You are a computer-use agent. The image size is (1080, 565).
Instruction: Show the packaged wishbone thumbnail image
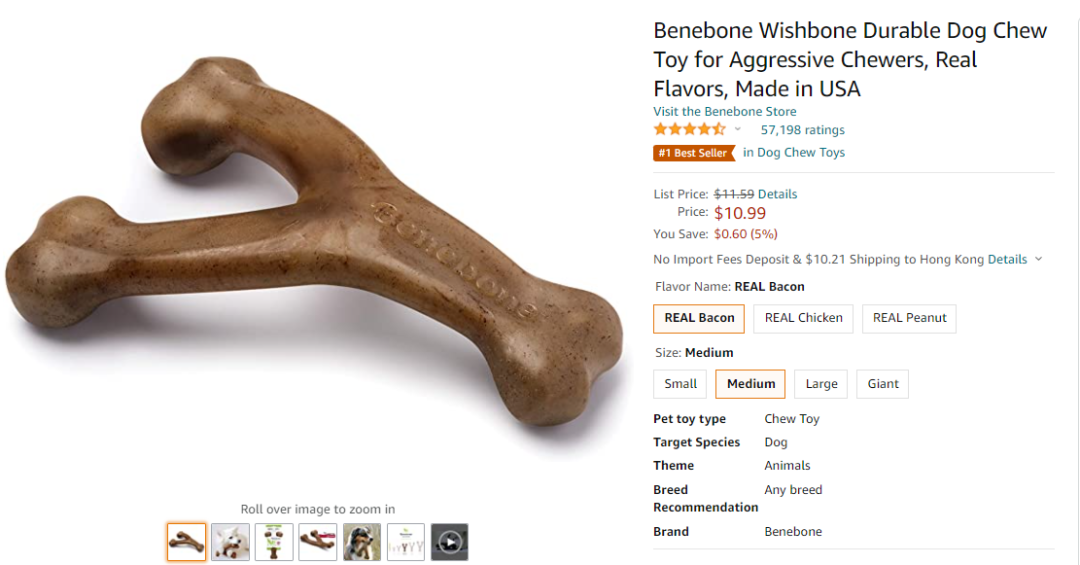[x=274, y=542]
